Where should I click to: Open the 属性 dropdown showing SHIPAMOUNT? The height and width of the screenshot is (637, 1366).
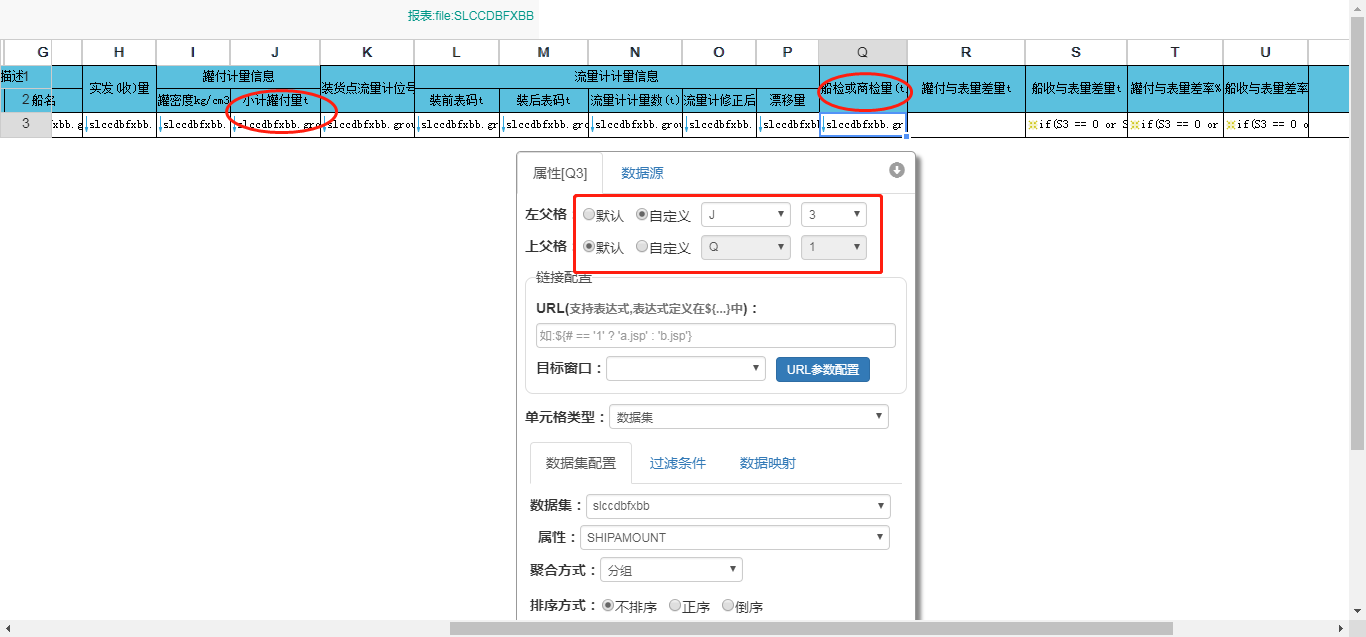click(x=735, y=537)
